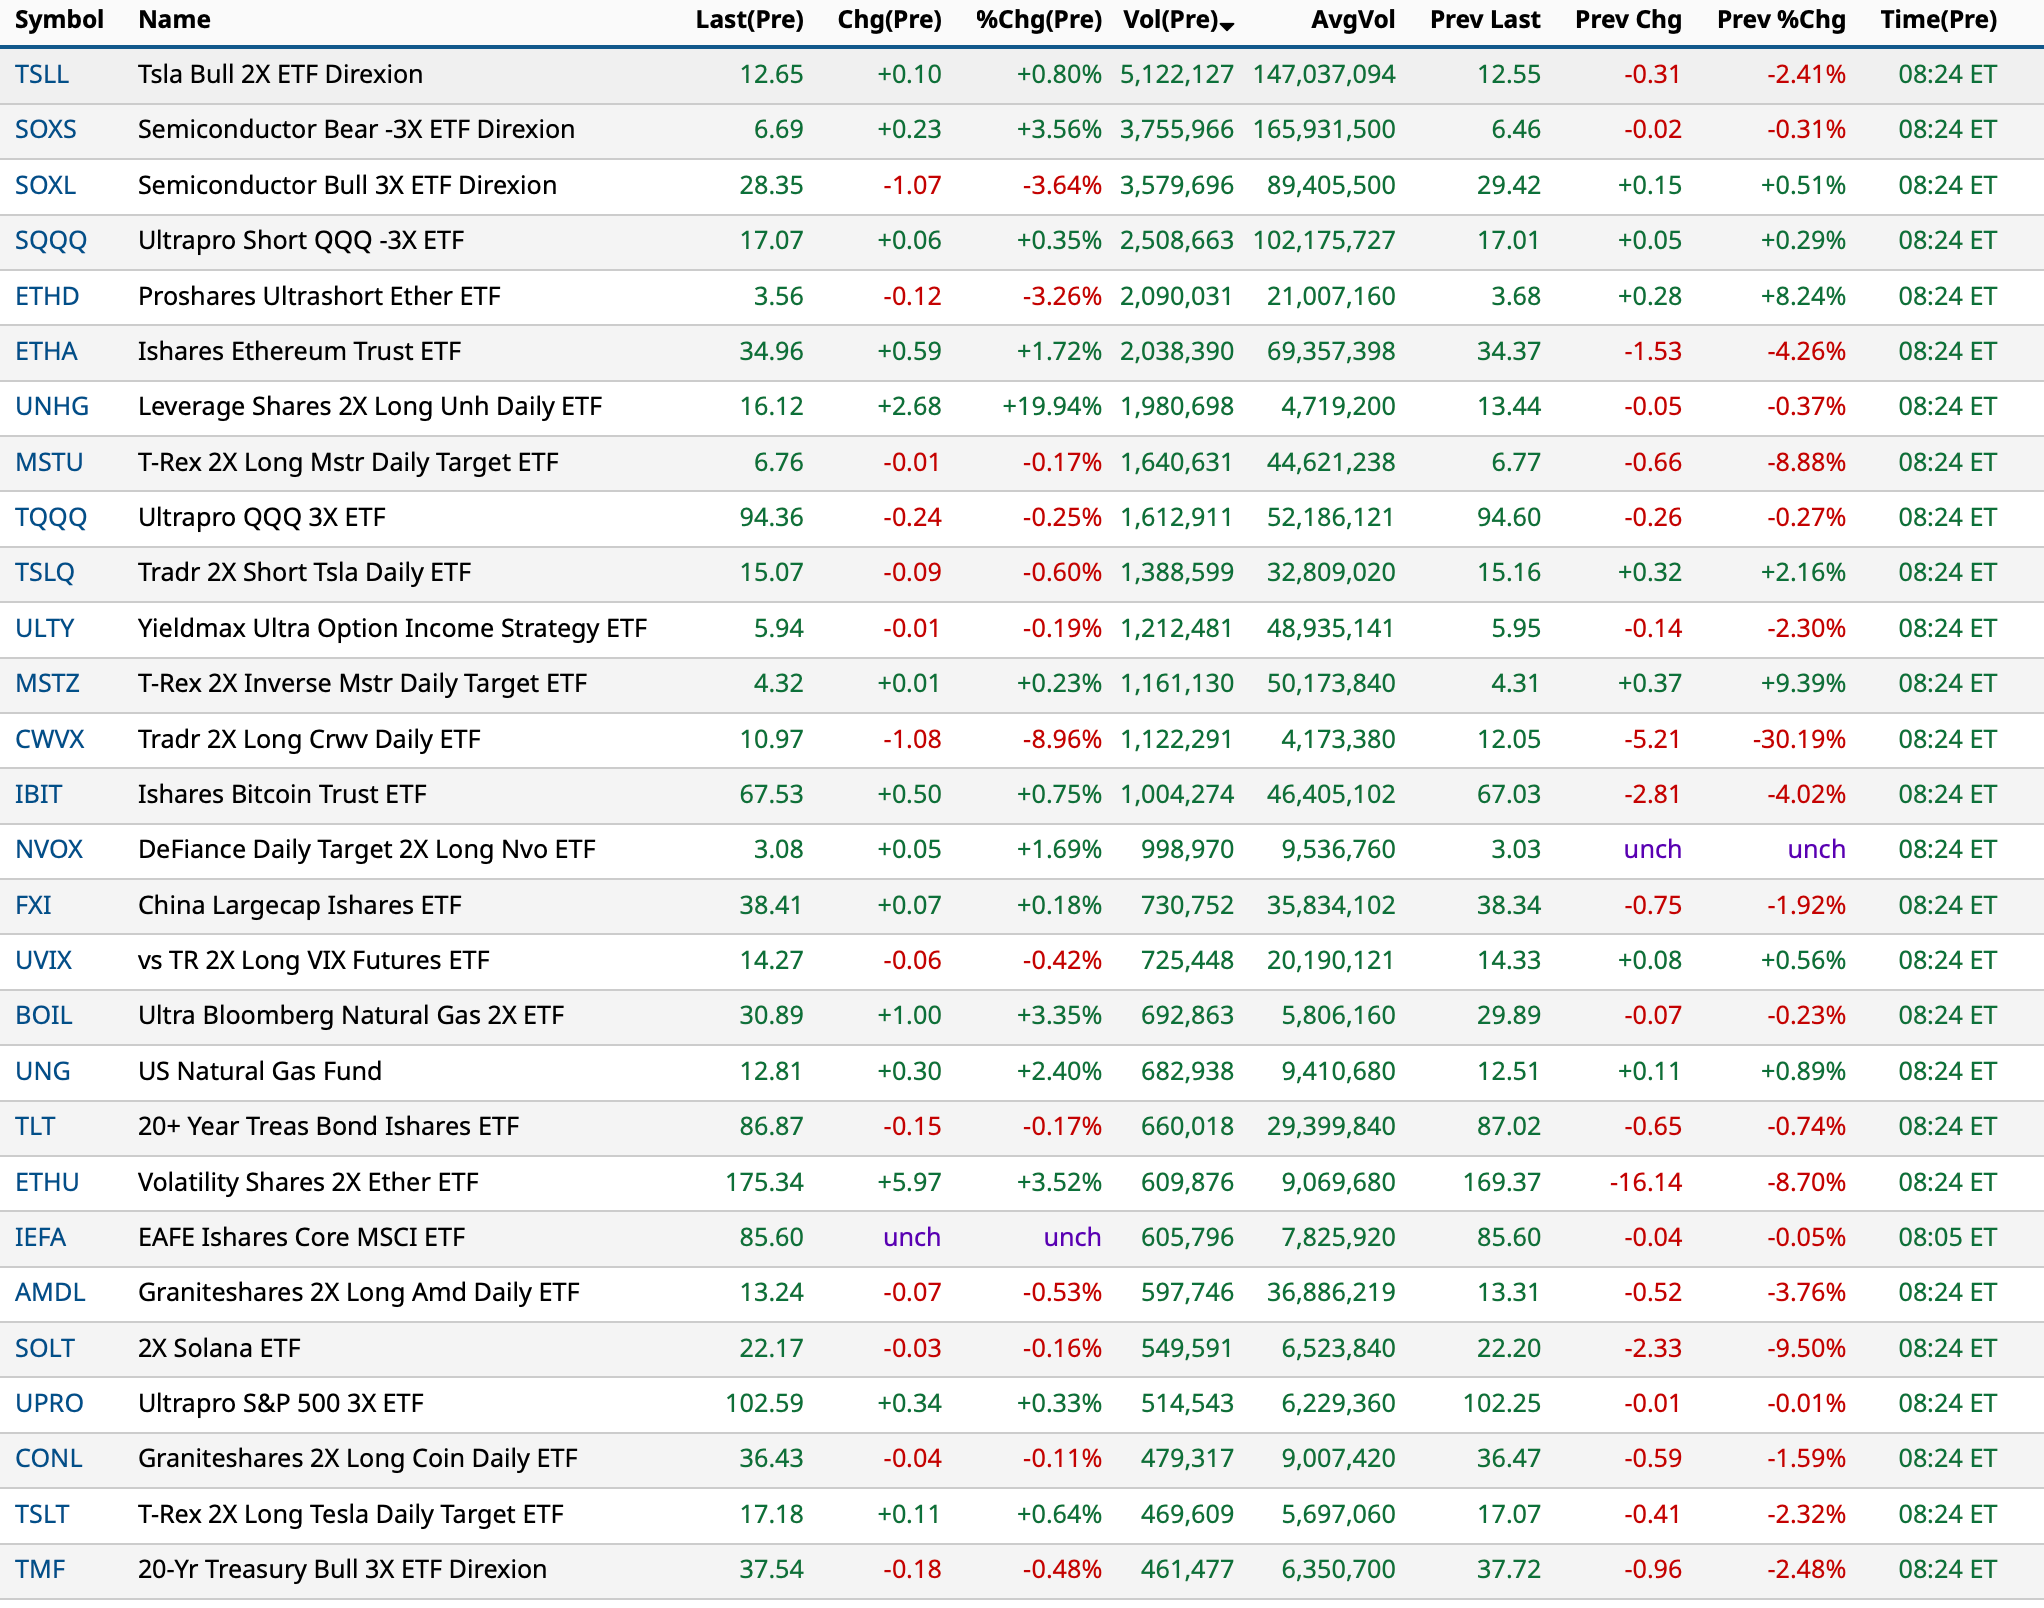Open the UNHG symbol link
This screenshot has width=2044, height=1608.
tap(52, 407)
